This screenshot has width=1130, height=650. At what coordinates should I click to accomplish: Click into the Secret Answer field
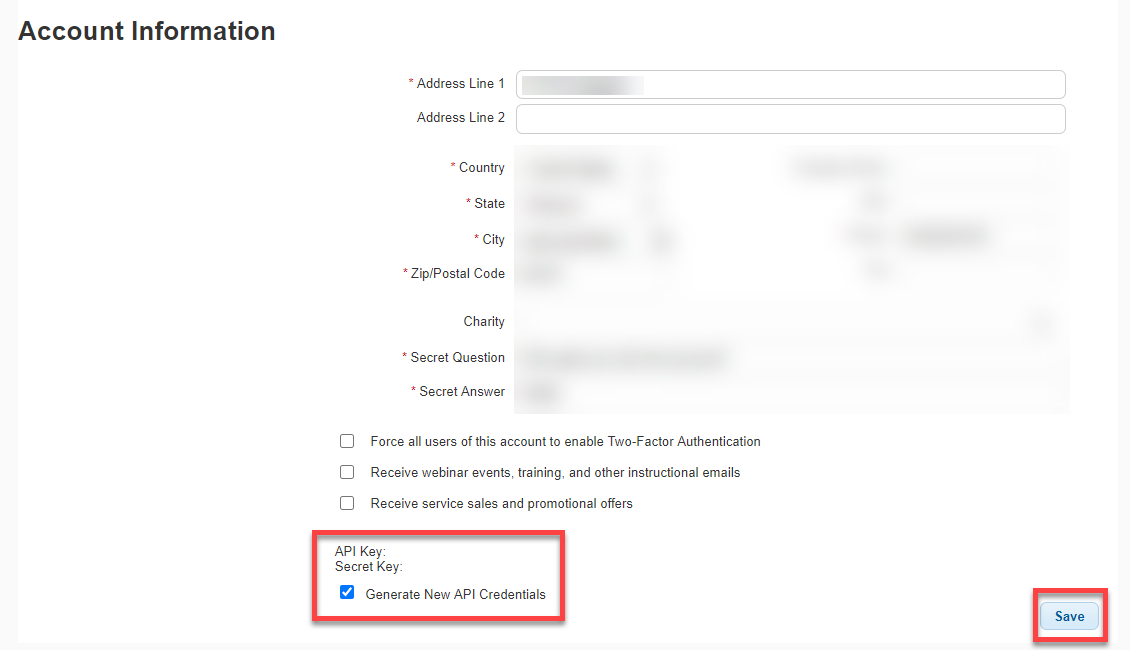pos(791,392)
